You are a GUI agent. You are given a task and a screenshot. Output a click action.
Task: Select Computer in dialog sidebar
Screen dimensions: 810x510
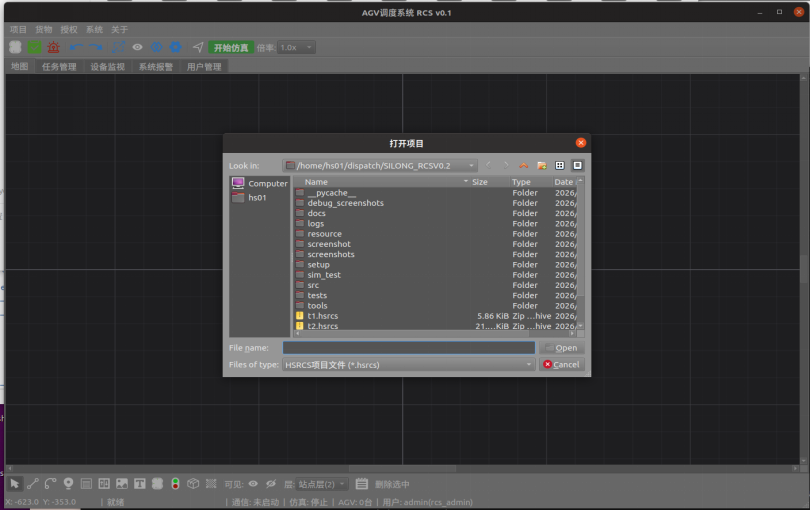click(x=259, y=183)
